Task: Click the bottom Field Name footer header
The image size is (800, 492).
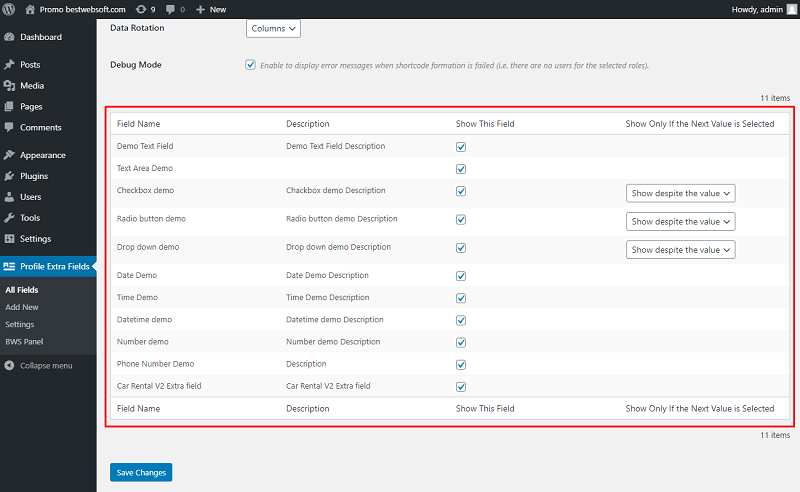Action: [x=138, y=408]
